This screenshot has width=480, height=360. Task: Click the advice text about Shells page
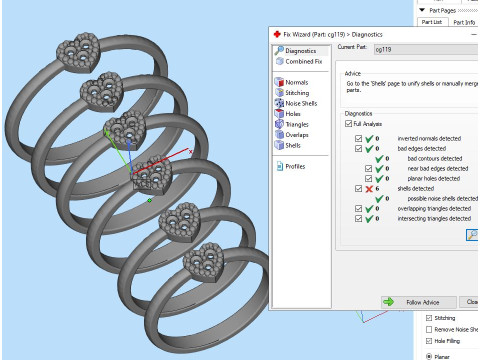pos(412,87)
